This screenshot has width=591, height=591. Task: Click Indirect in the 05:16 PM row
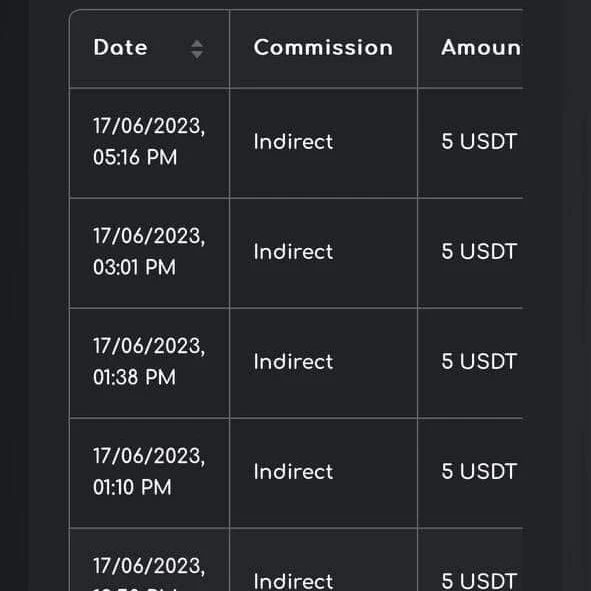(x=293, y=142)
